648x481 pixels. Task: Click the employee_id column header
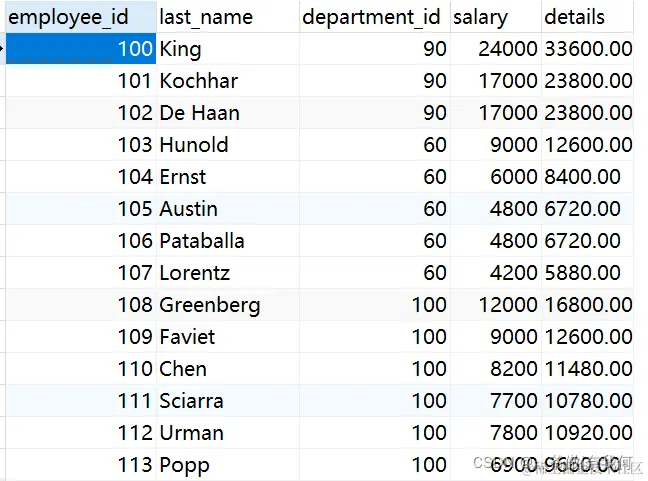click(x=81, y=17)
